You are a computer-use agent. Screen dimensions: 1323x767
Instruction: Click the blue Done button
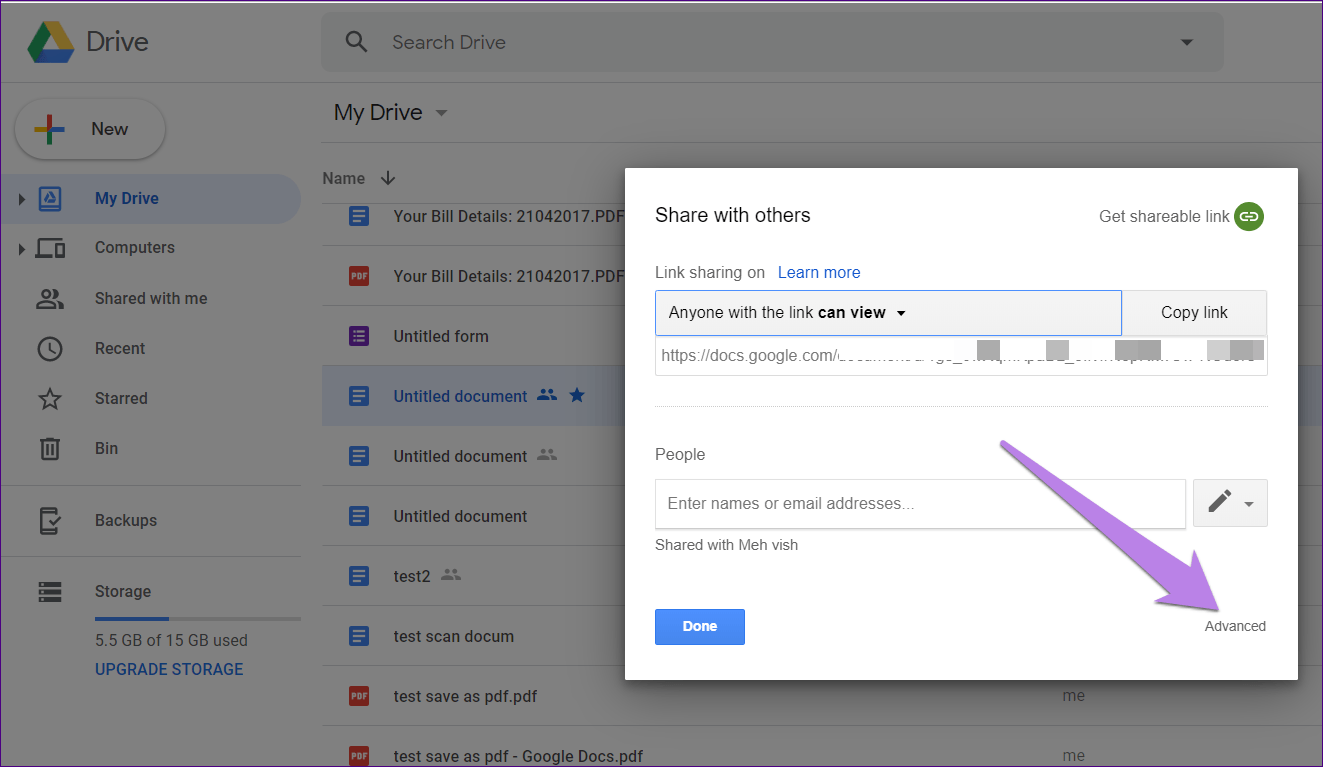point(700,627)
